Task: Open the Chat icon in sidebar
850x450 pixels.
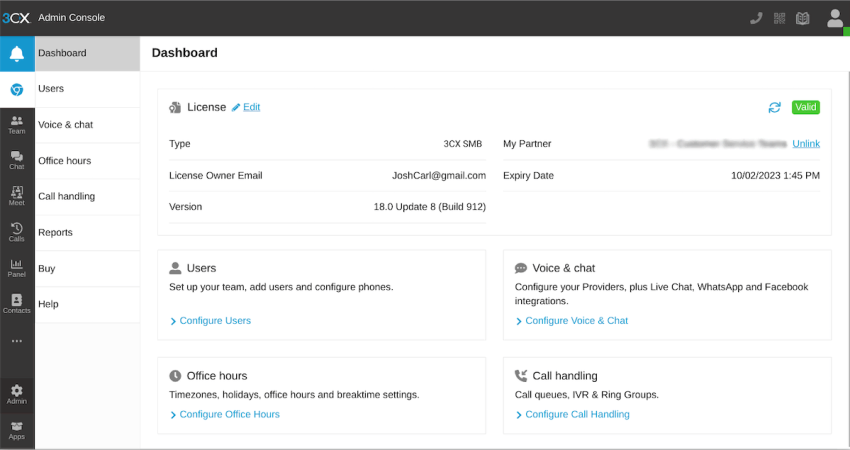Action: coord(17,160)
